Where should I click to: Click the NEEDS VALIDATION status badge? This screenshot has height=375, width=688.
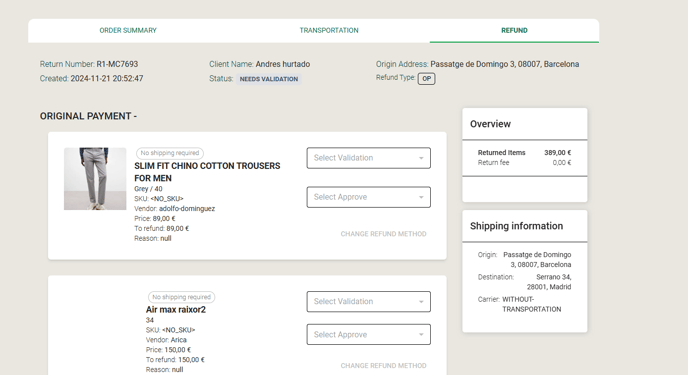(x=269, y=79)
